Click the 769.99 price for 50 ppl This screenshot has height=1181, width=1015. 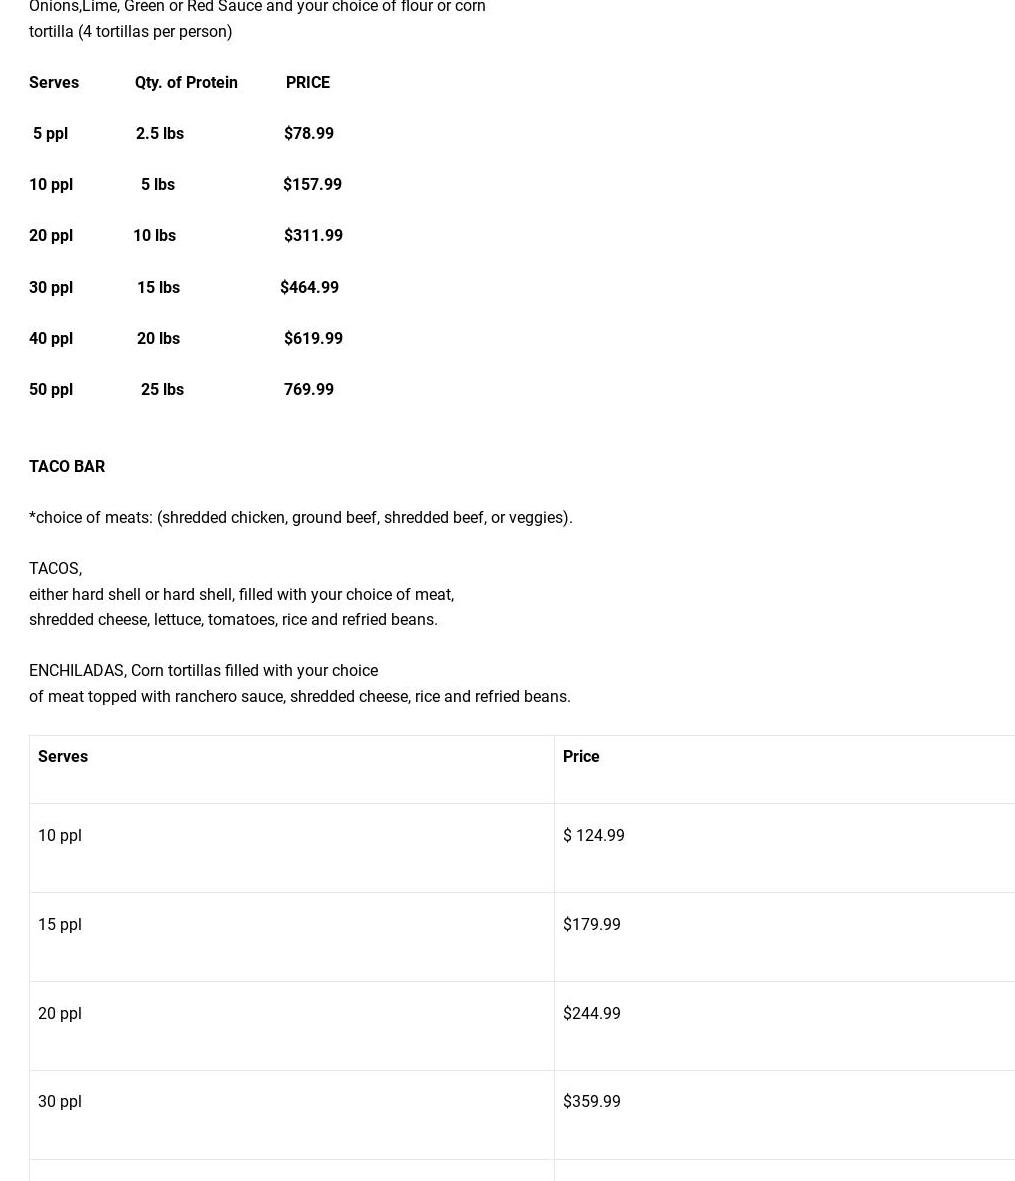click(x=309, y=389)
